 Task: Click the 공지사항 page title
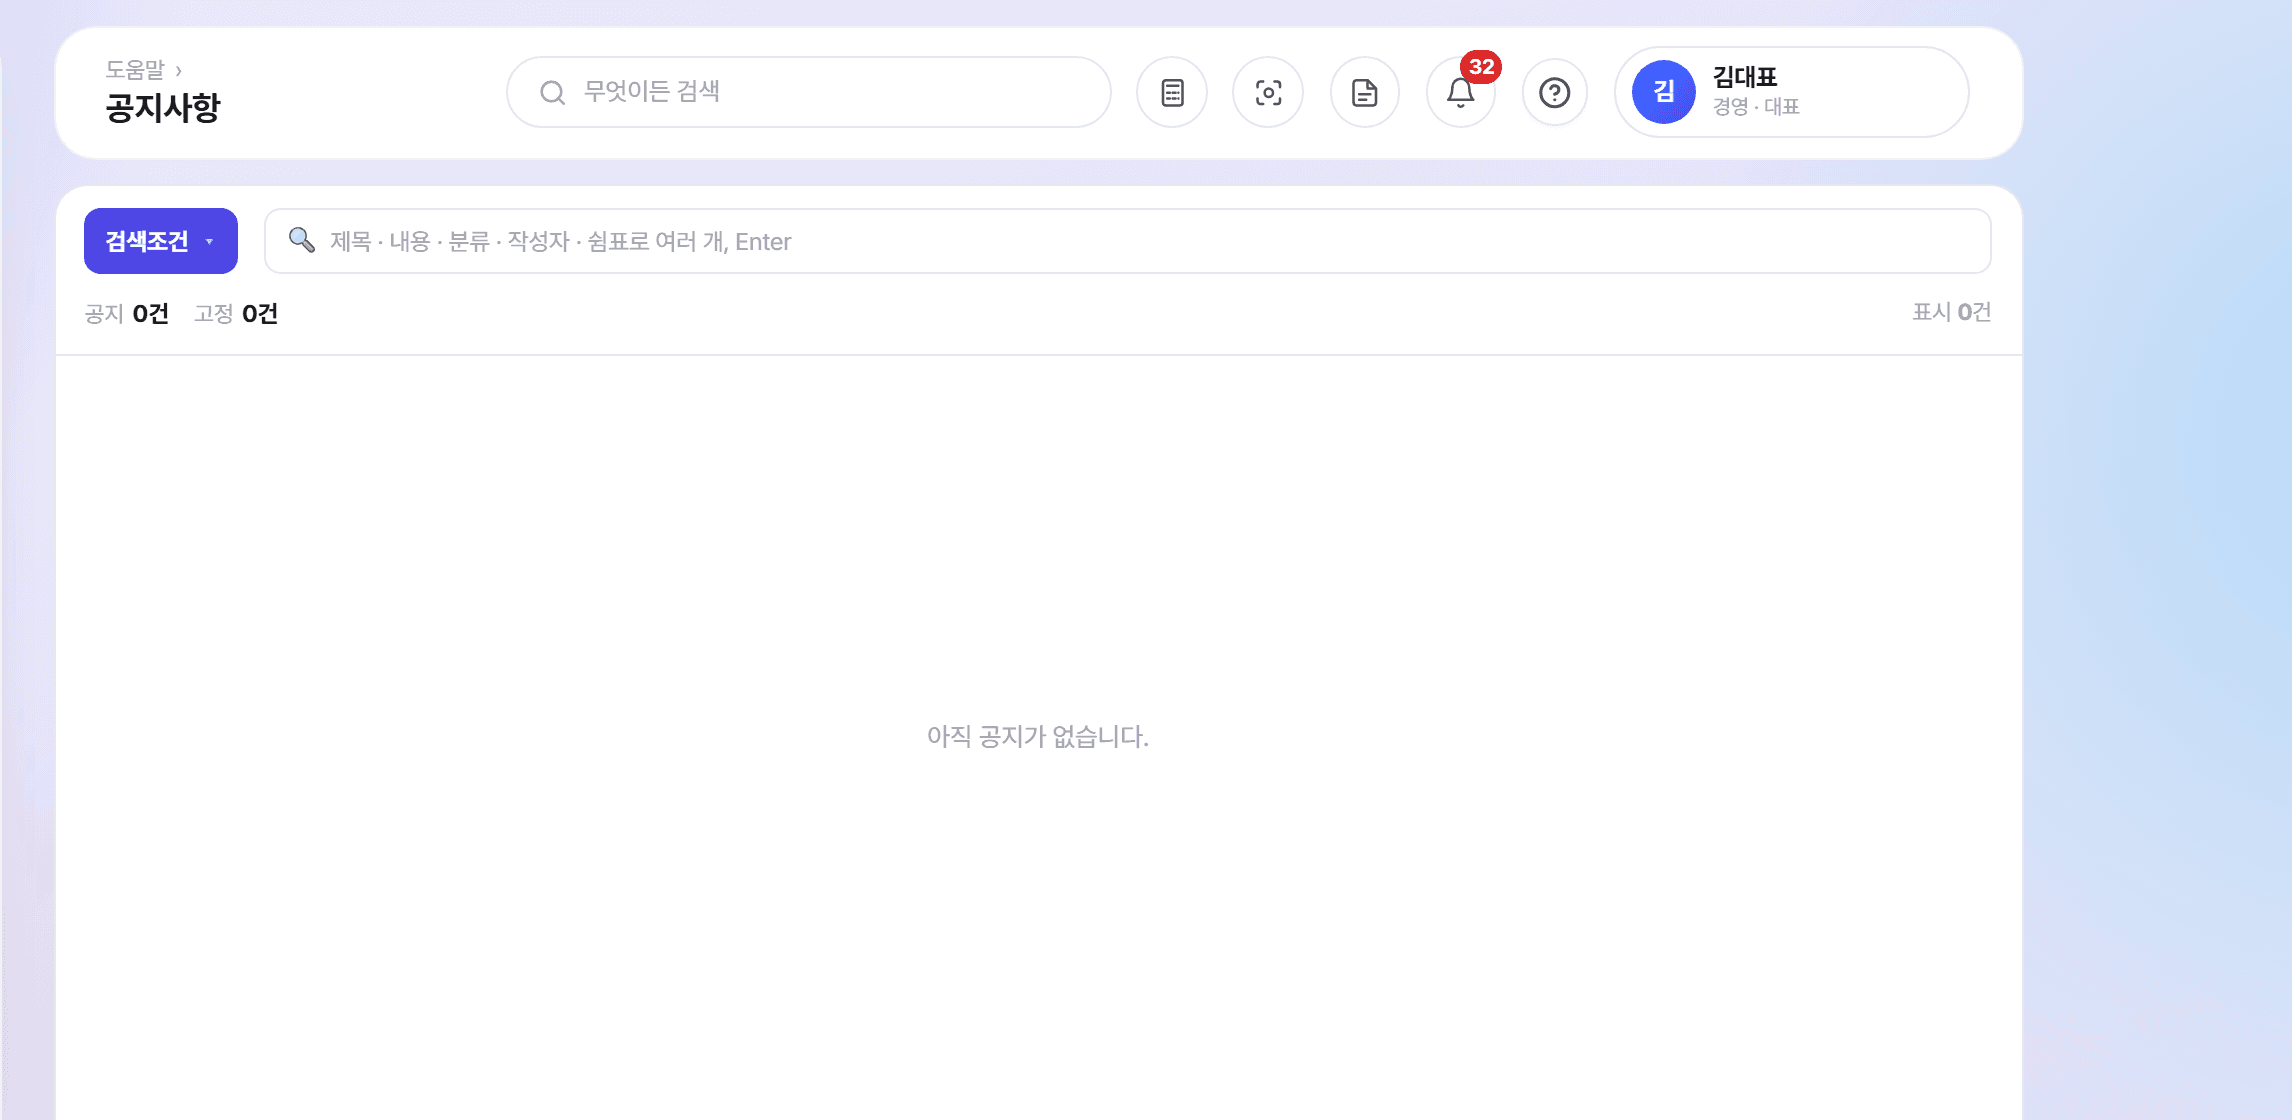[x=163, y=107]
